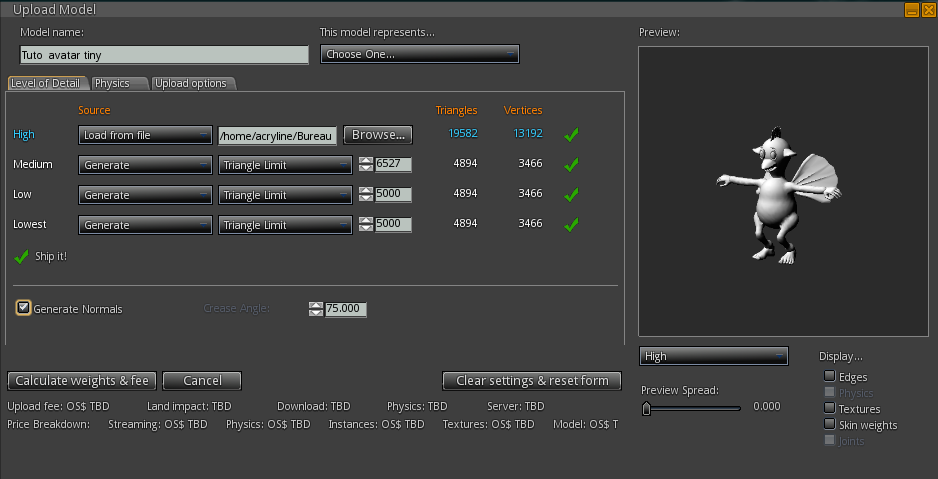
Task: Click the Preview Spread value 0.000
Action: pos(767,407)
